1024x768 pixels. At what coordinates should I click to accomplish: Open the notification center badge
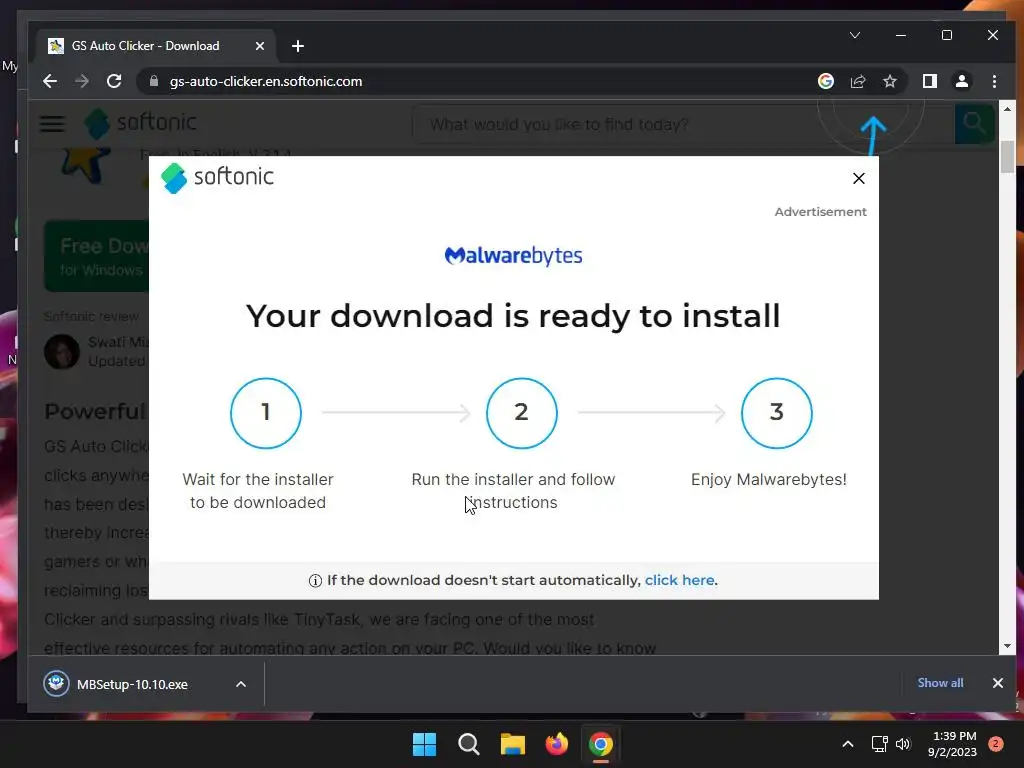pos(995,743)
